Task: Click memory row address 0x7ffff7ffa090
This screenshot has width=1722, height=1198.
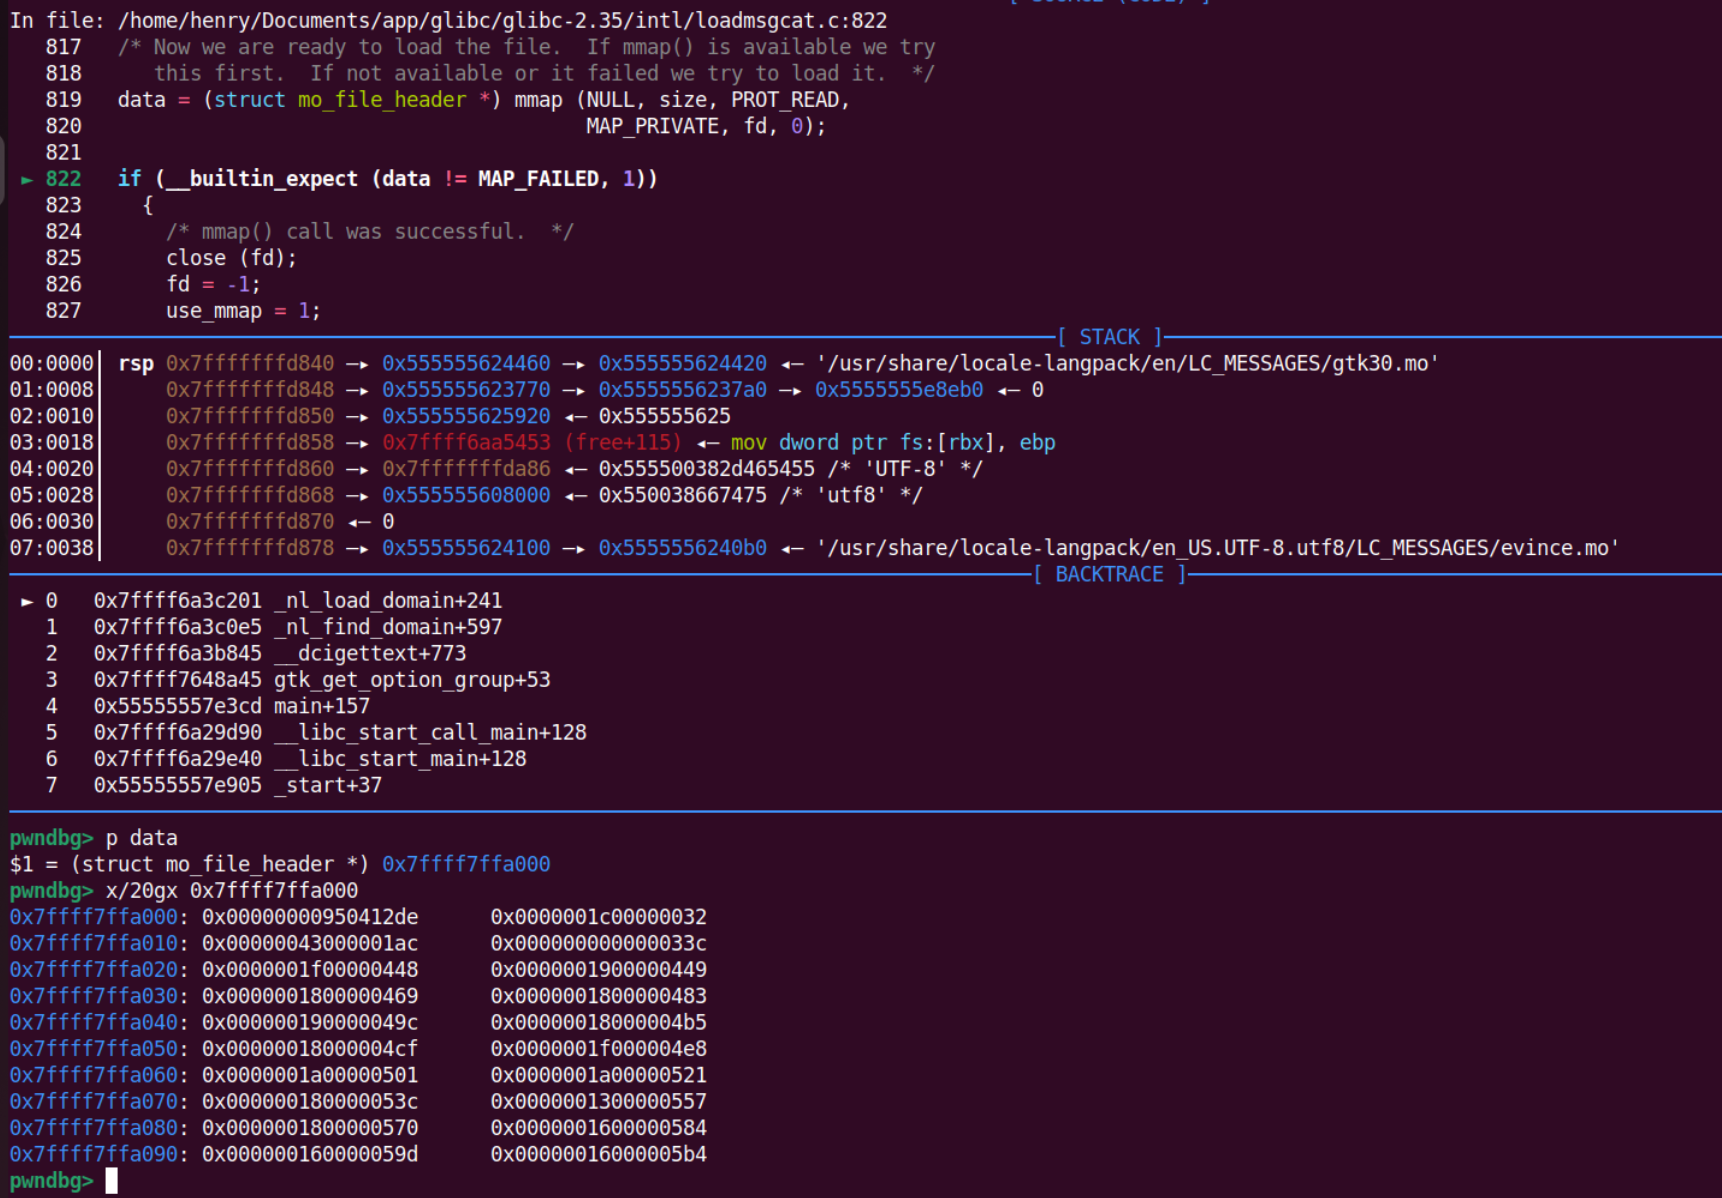Action: click(93, 1154)
